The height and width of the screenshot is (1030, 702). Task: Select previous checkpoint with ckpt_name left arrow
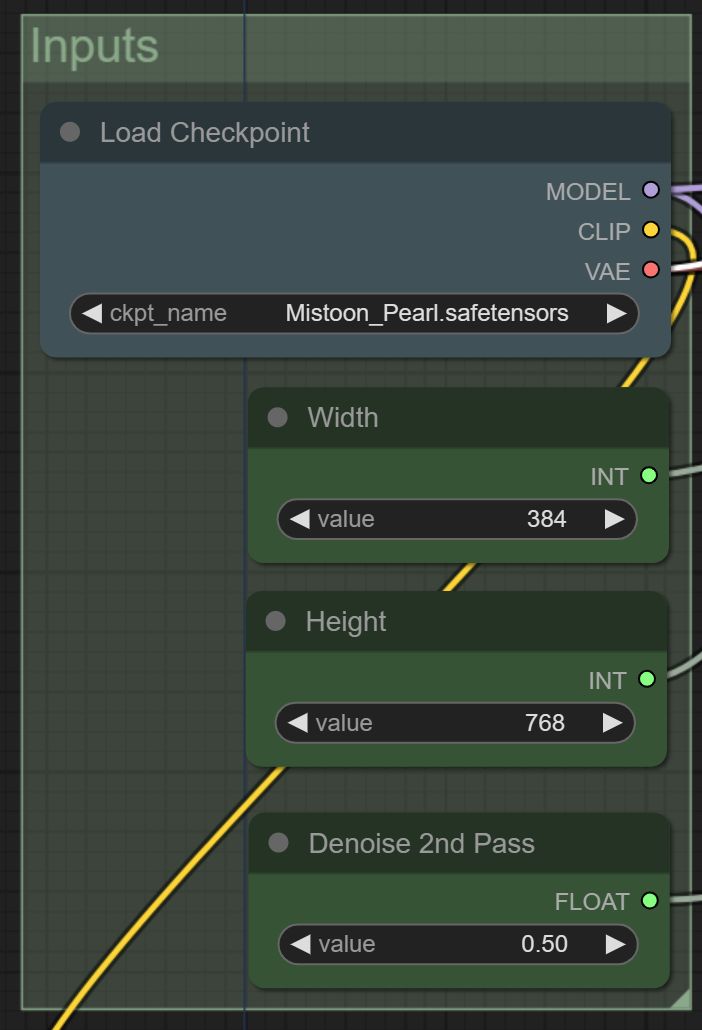[x=92, y=313]
